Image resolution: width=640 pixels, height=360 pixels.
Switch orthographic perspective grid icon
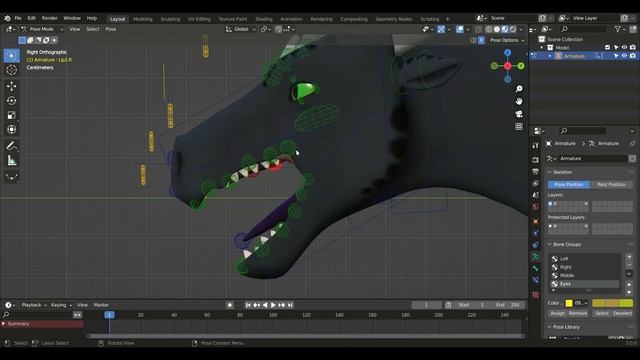[x=519, y=127]
